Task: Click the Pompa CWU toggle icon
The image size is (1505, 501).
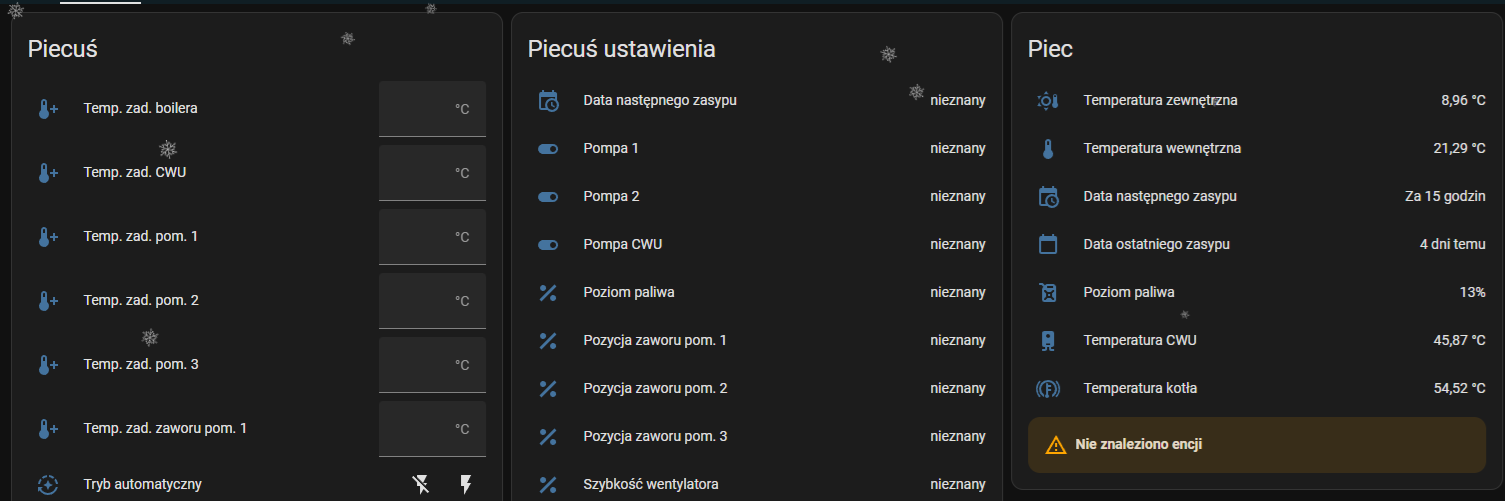Action: pos(548,245)
